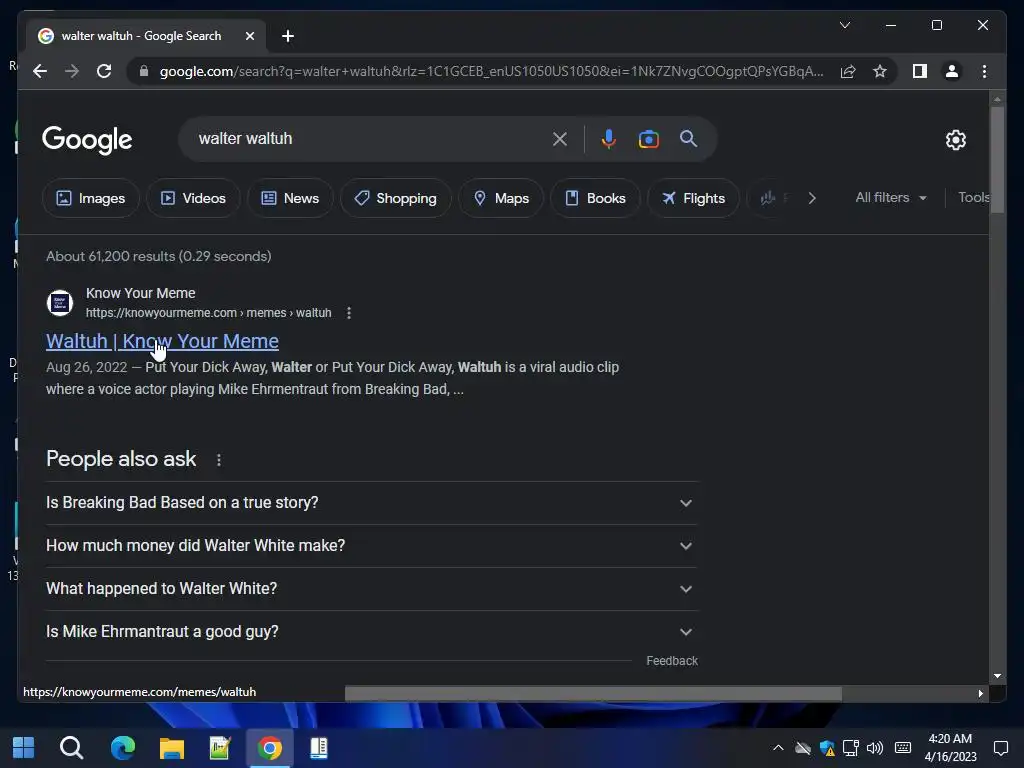Click the forward navigation arrow
Screen dimensions: 1024x768
pos(72,71)
